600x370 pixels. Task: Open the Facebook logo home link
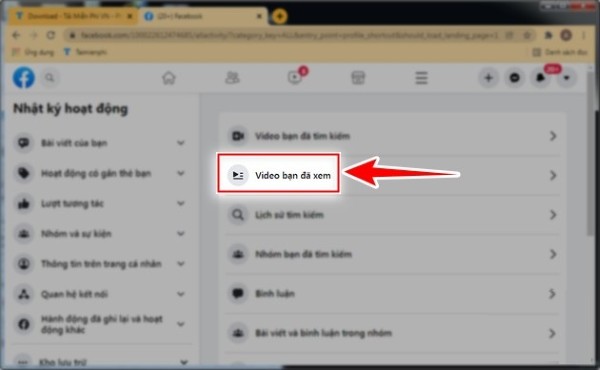click(x=24, y=78)
